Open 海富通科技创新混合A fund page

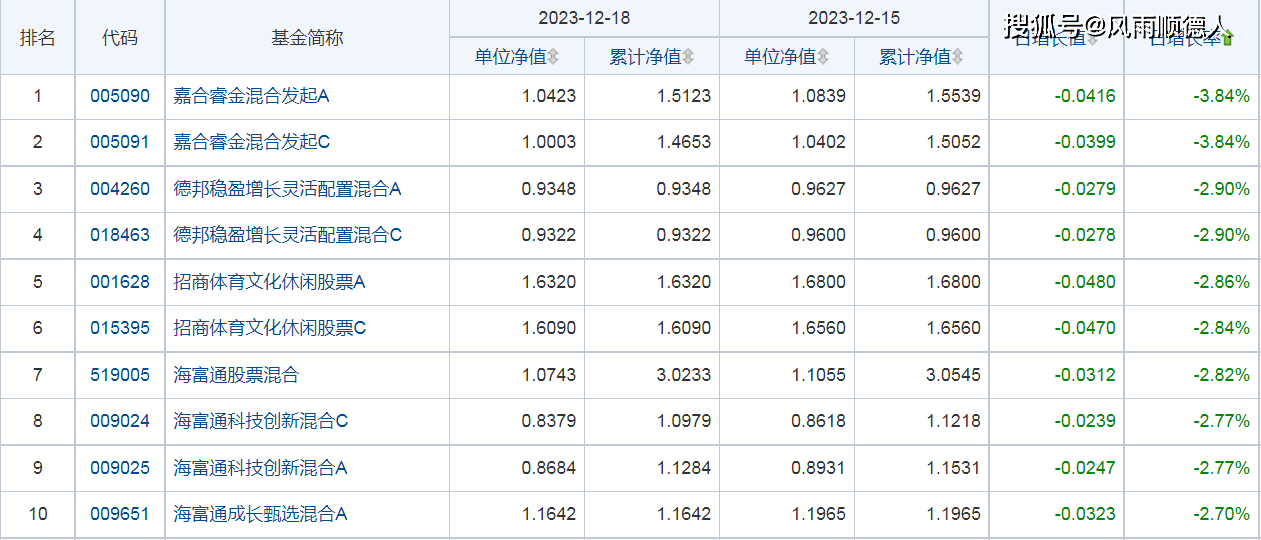point(261,468)
